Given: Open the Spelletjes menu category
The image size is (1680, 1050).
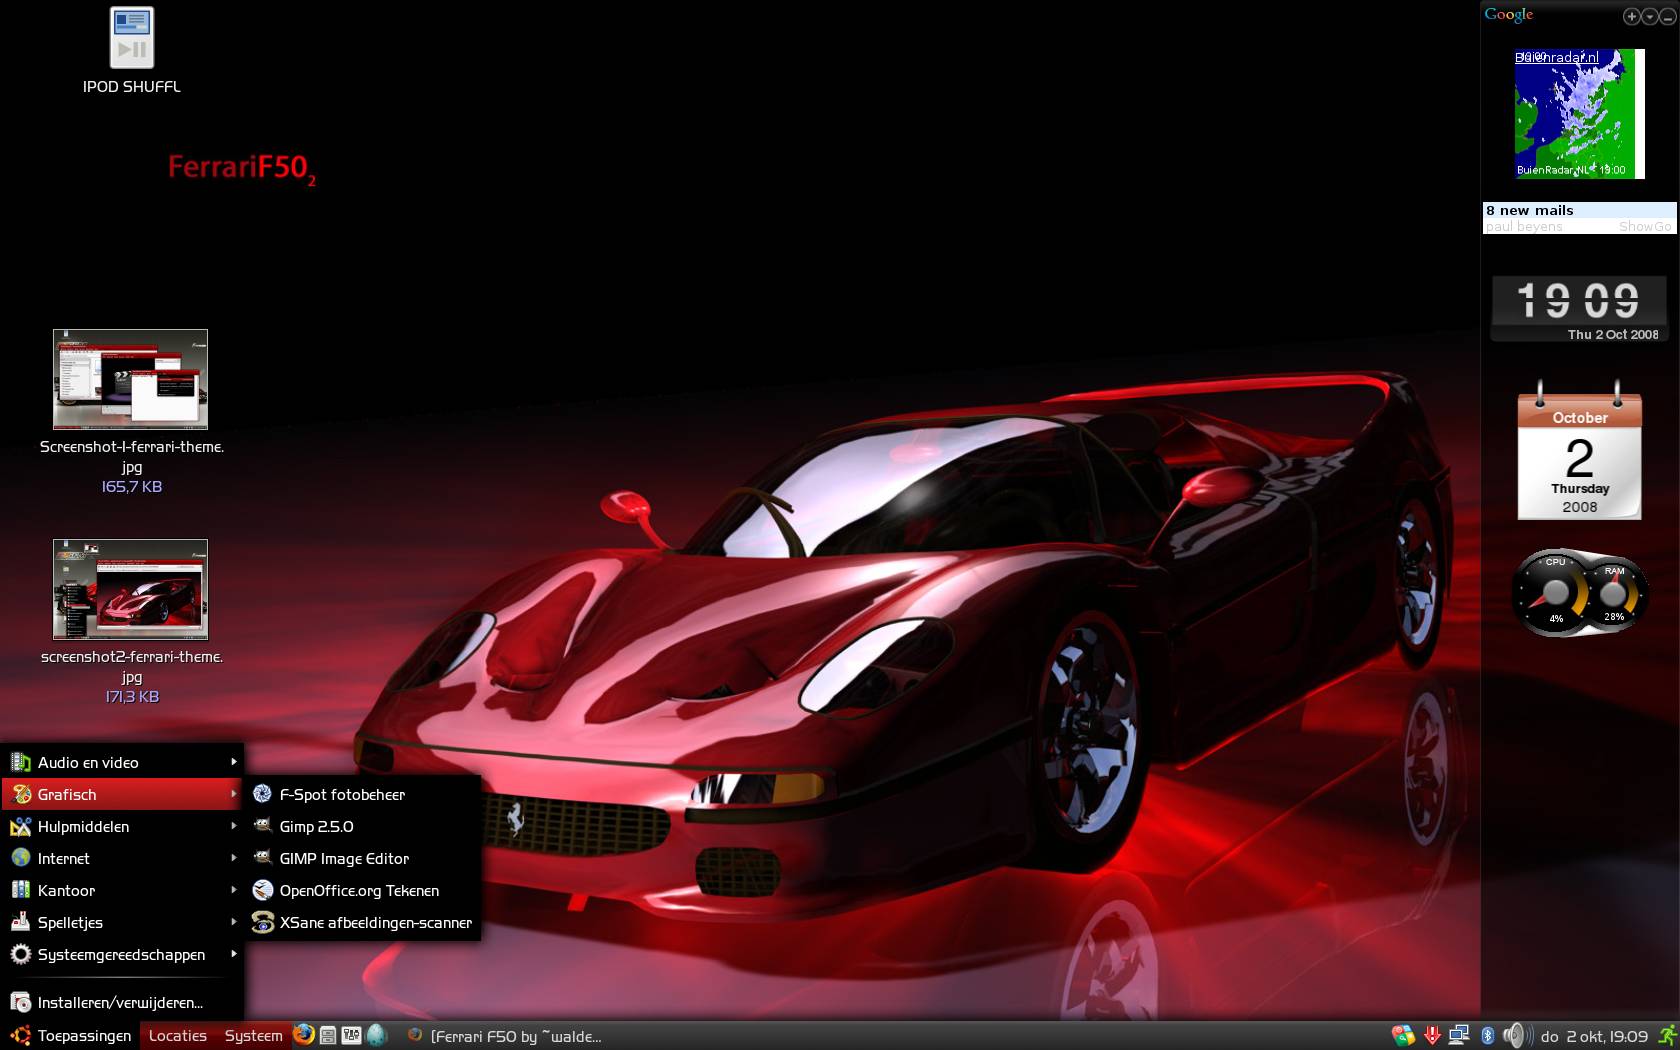Looking at the screenshot, I should pyautogui.click(x=122, y=922).
